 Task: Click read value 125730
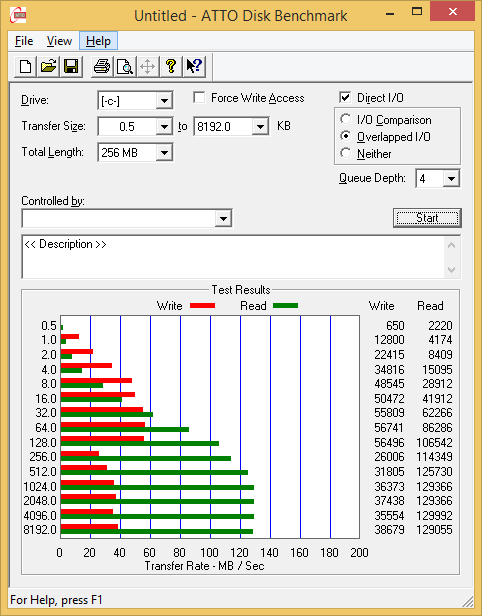click(434, 472)
